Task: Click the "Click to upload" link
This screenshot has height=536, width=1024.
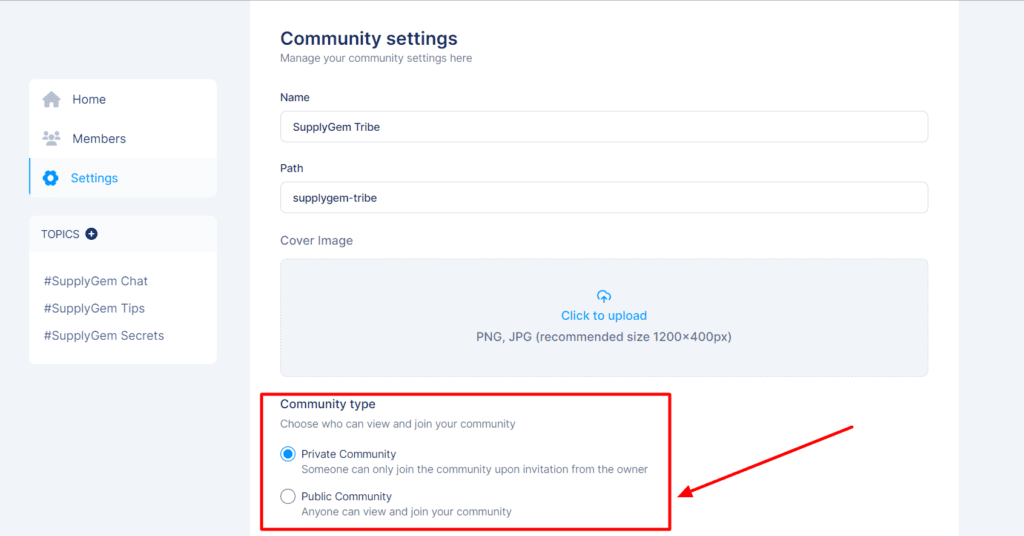Action: click(603, 315)
